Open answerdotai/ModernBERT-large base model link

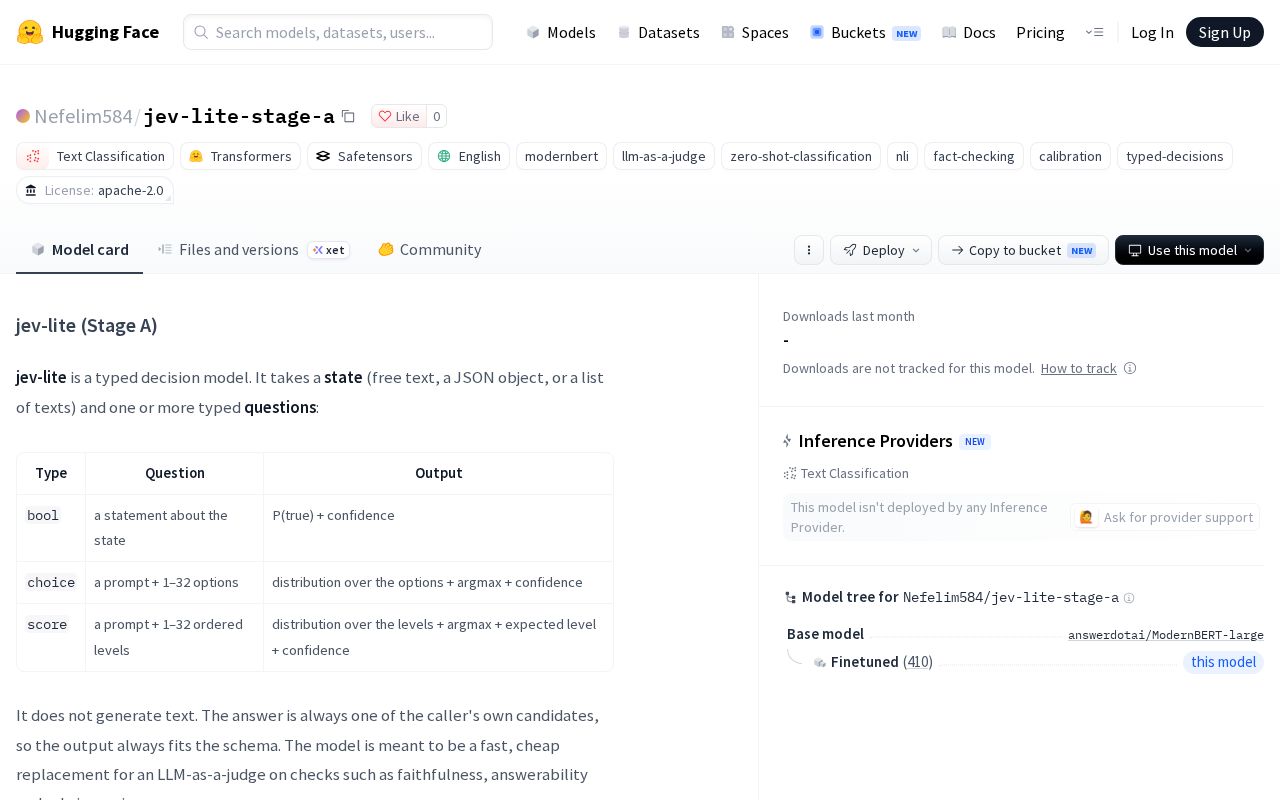[x=1166, y=635]
